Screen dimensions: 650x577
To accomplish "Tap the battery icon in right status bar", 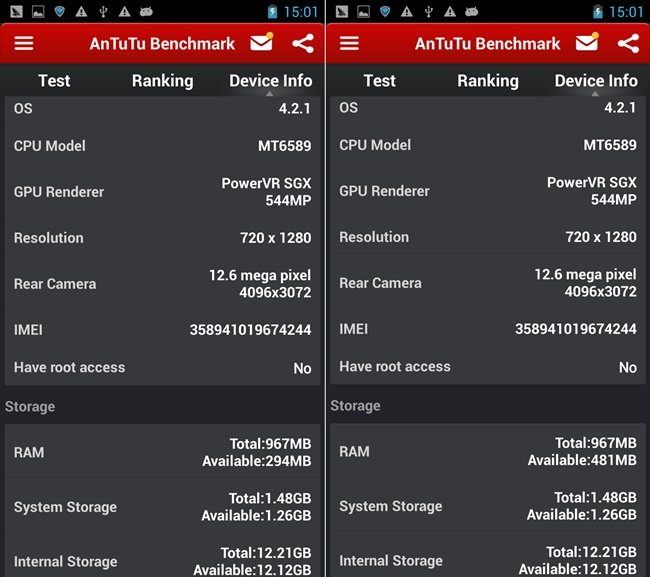I will click(599, 12).
